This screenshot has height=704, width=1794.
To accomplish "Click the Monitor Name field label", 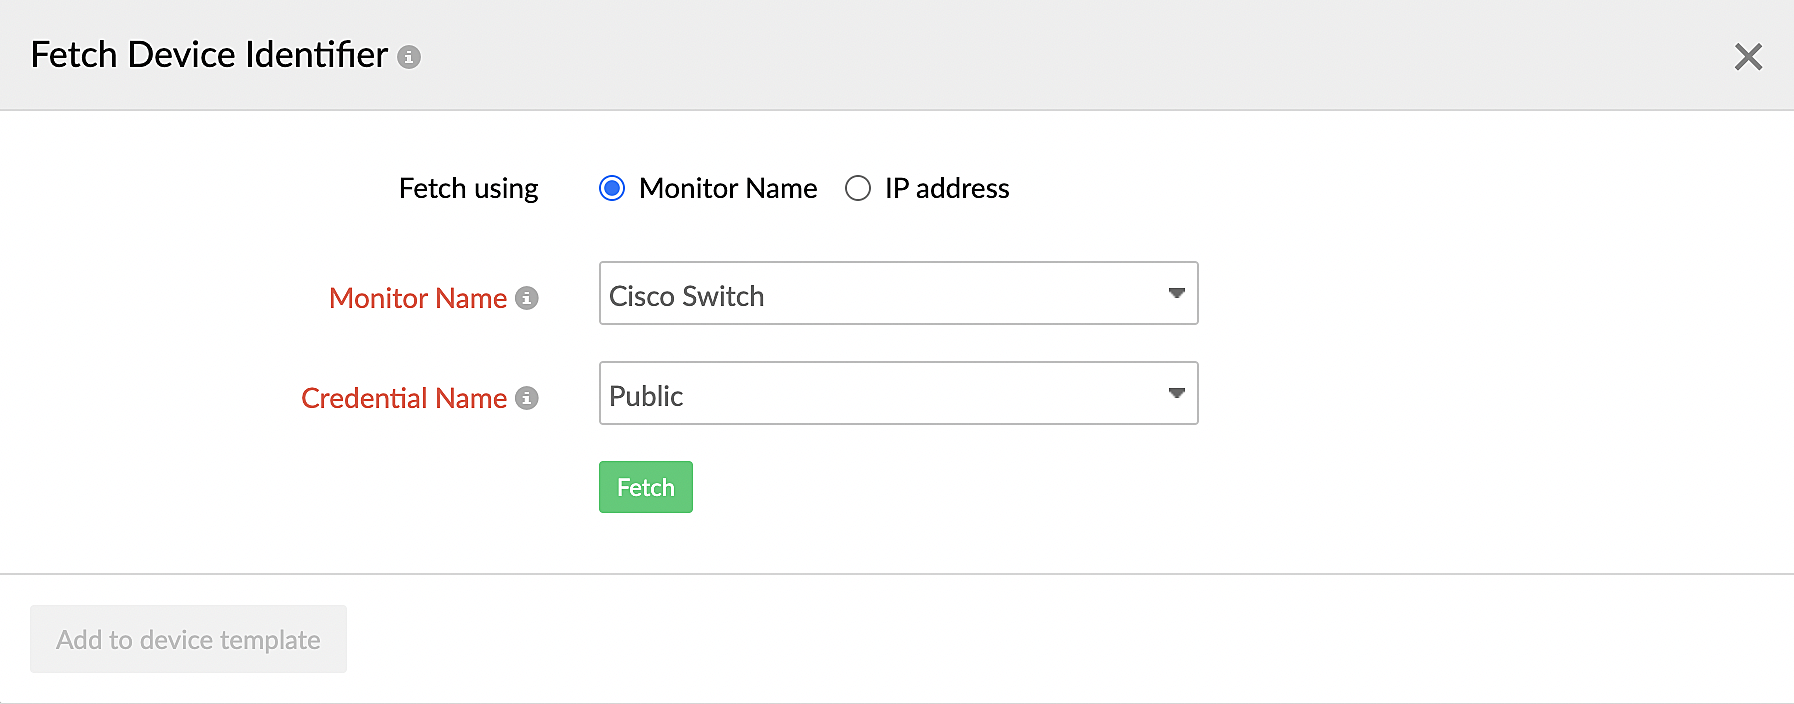I will (417, 298).
